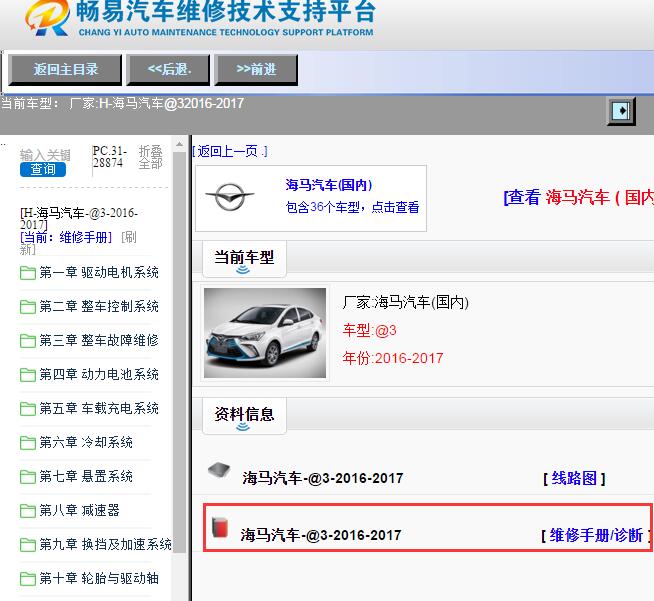The width and height of the screenshot is (654, 601).
Task: Open folder icon for 第六章 冷却系统
Action: click(x=28, y=443)
